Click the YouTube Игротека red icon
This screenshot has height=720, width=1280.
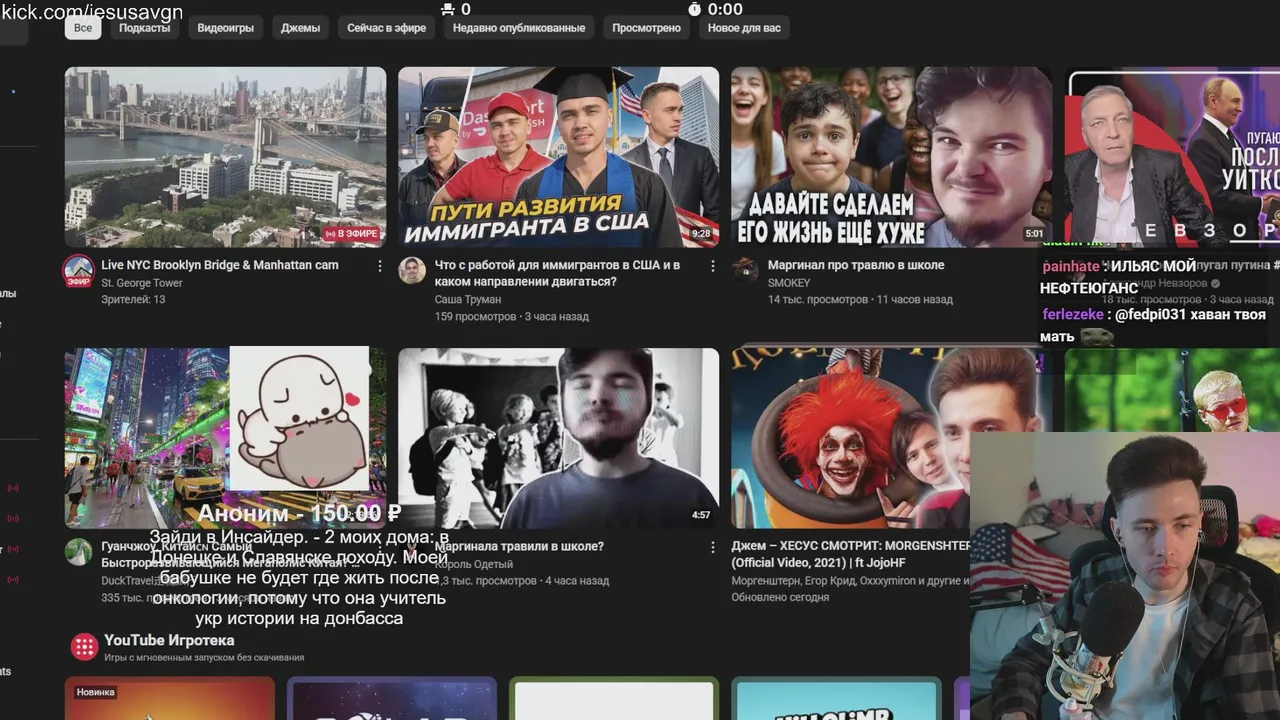(84, 646)
